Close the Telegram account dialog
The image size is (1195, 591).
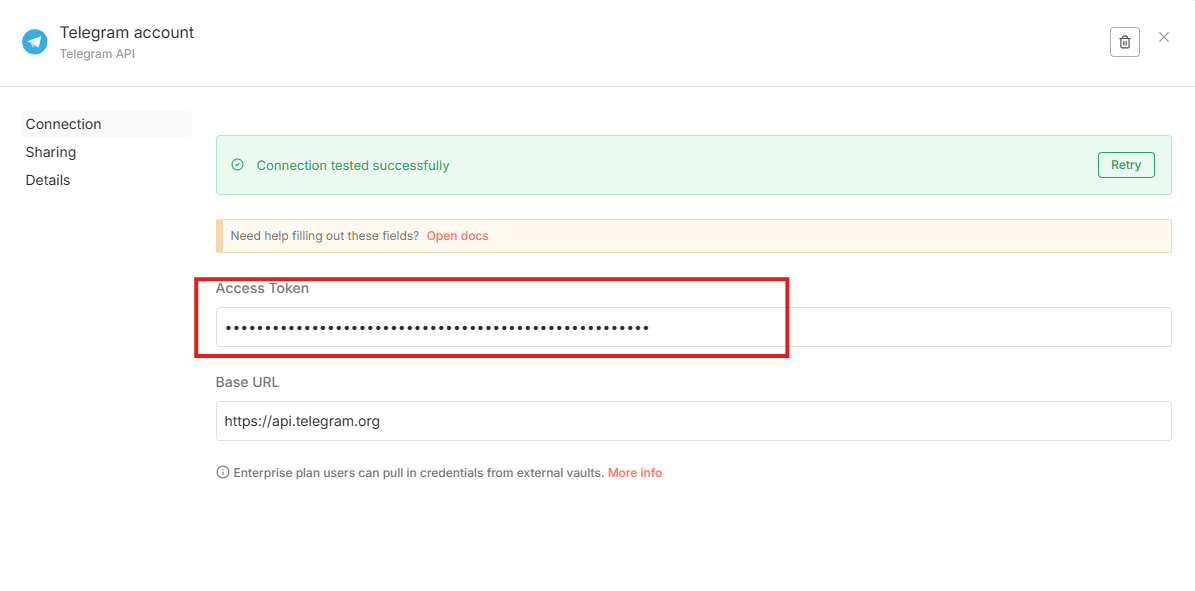point(1164,37)
